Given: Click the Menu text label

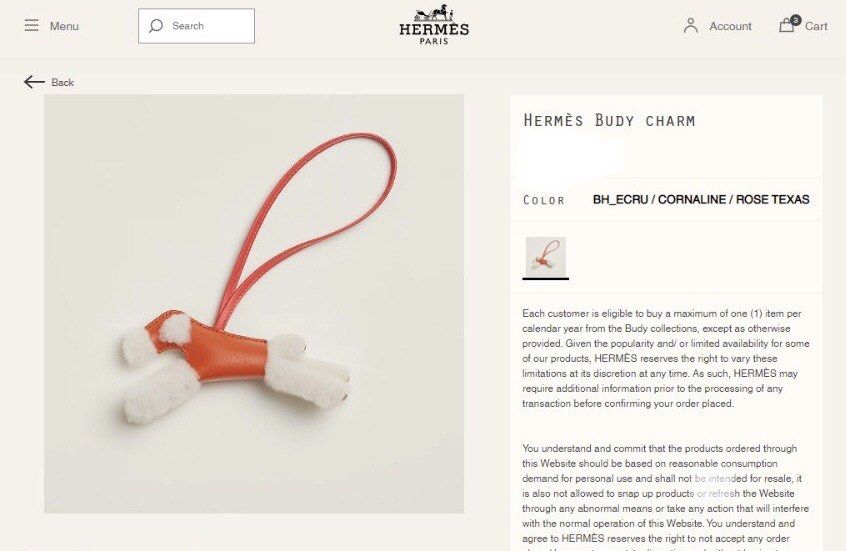Looking at the screenshot, I should pyautogui.click(x=64, y=26).
